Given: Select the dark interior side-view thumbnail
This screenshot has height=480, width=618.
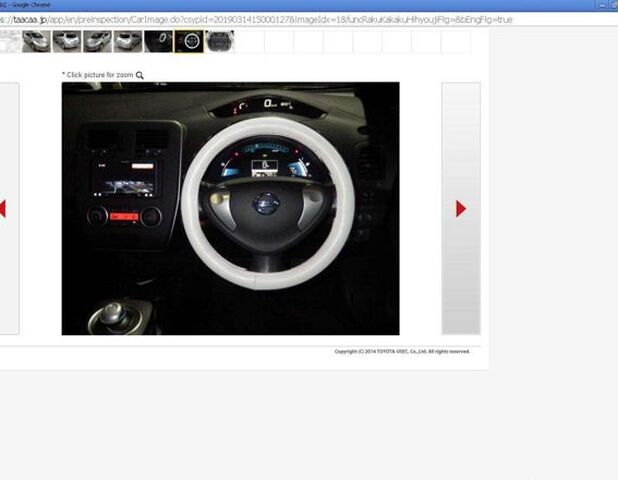Looking at the screenshot, I should click(x=158, y=41).
